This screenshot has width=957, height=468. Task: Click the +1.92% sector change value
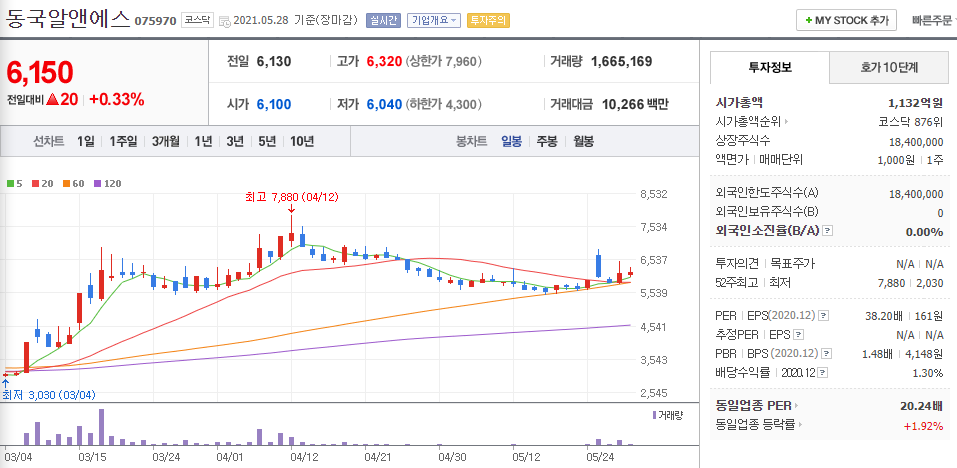923,425
